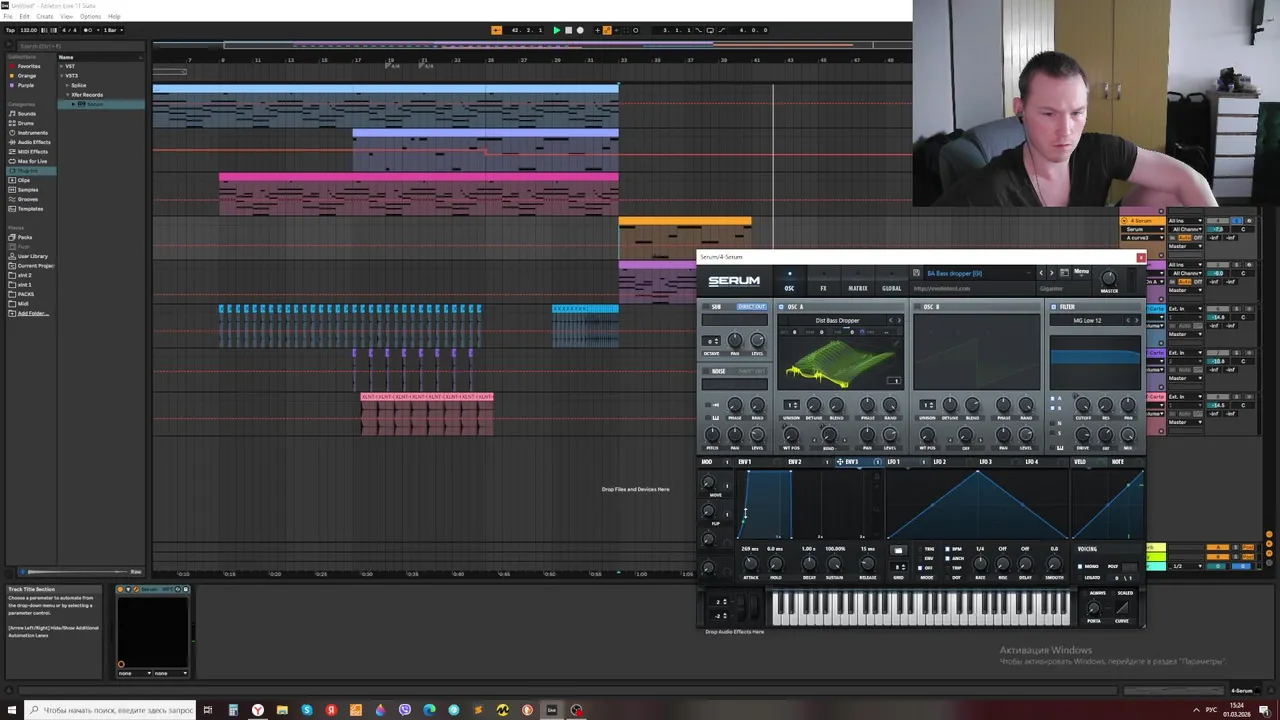Click Add Folder in browser
The image size is (1280, 720).
point(32,313)
